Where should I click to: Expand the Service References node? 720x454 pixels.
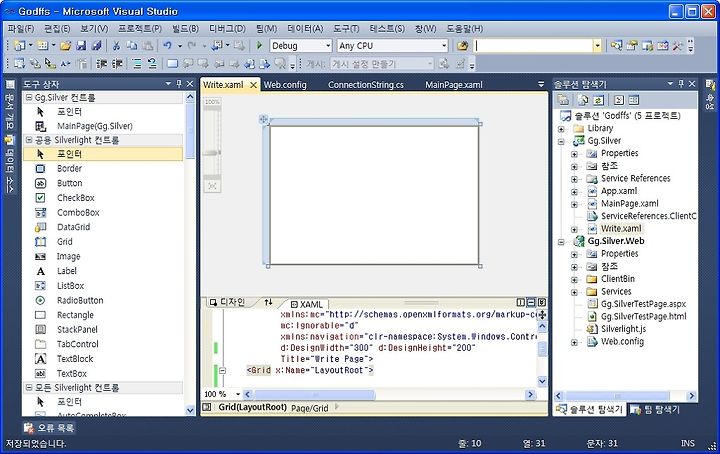[x=574, y=179]
